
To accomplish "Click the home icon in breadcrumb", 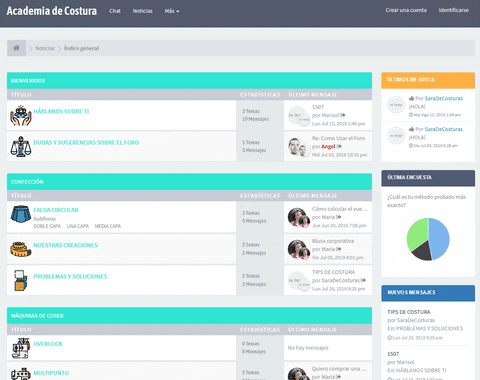I will point(16,48).
